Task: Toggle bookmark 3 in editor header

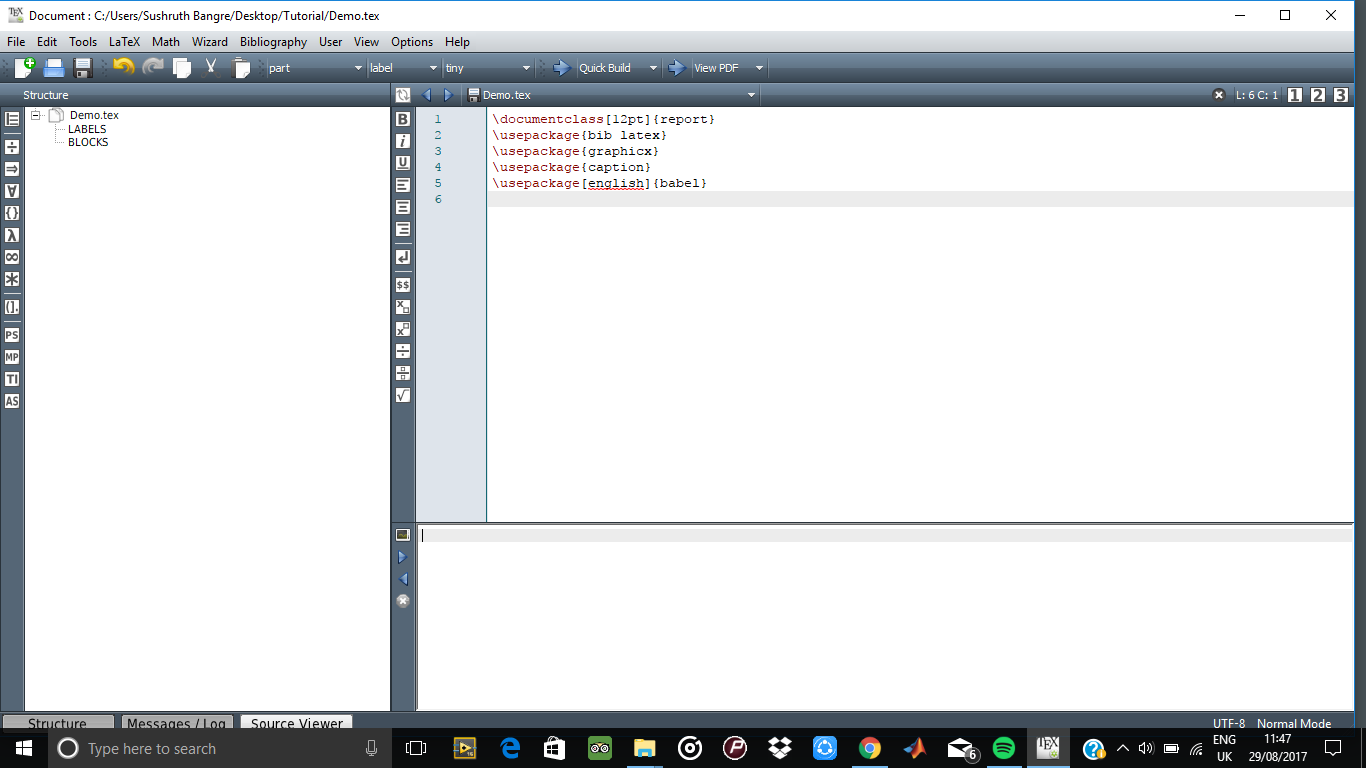Action: pos(1341,95)
